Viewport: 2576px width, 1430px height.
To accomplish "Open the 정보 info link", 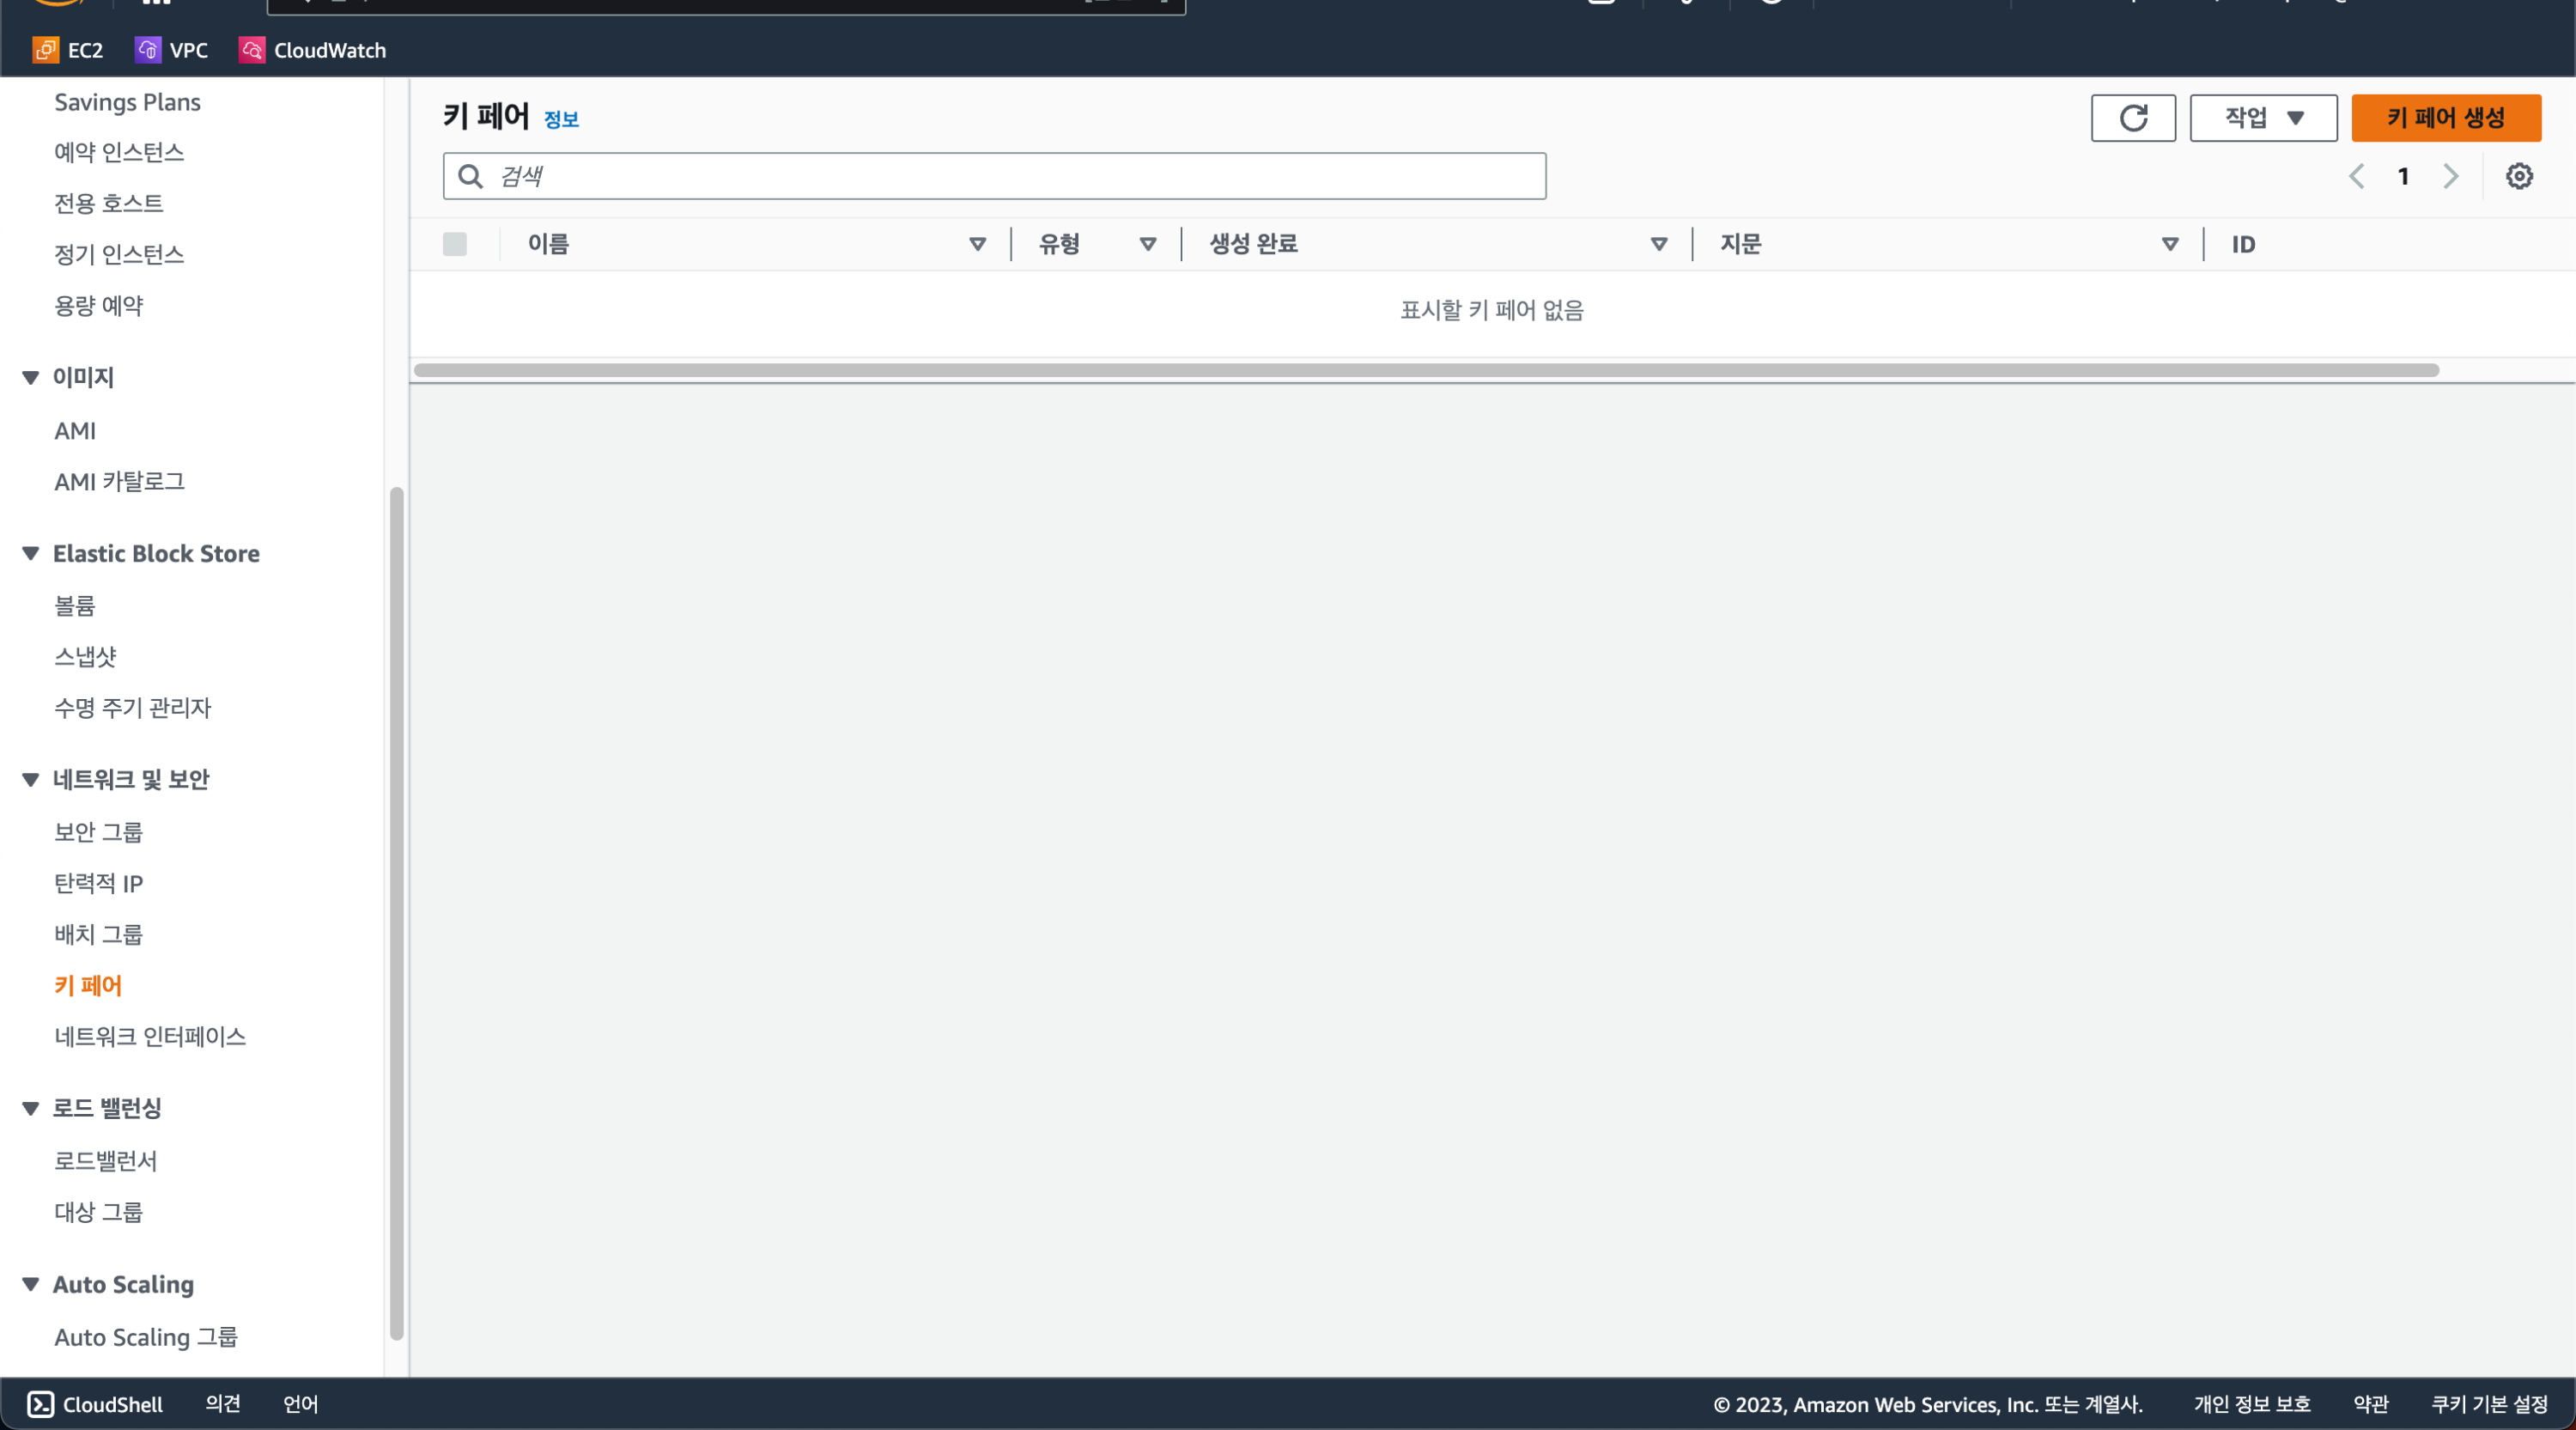I will pyautogui.click(x=561, y=120).
